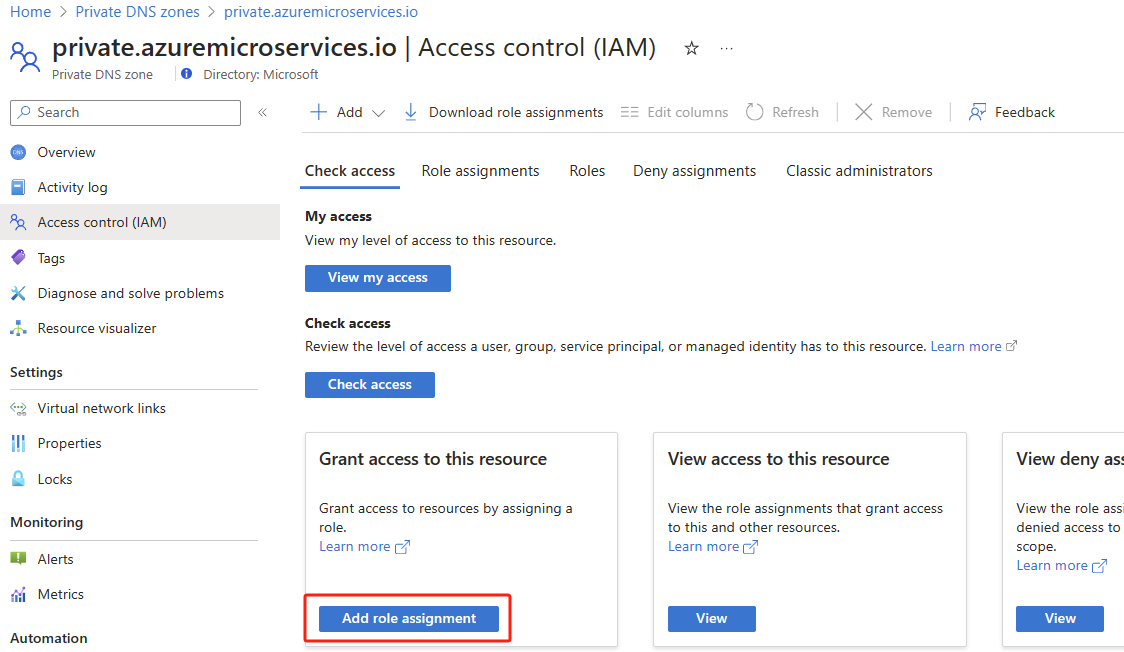Click the Add role assignment button
The height and width of the screenshot is (652, 1124).
(407, 618)
